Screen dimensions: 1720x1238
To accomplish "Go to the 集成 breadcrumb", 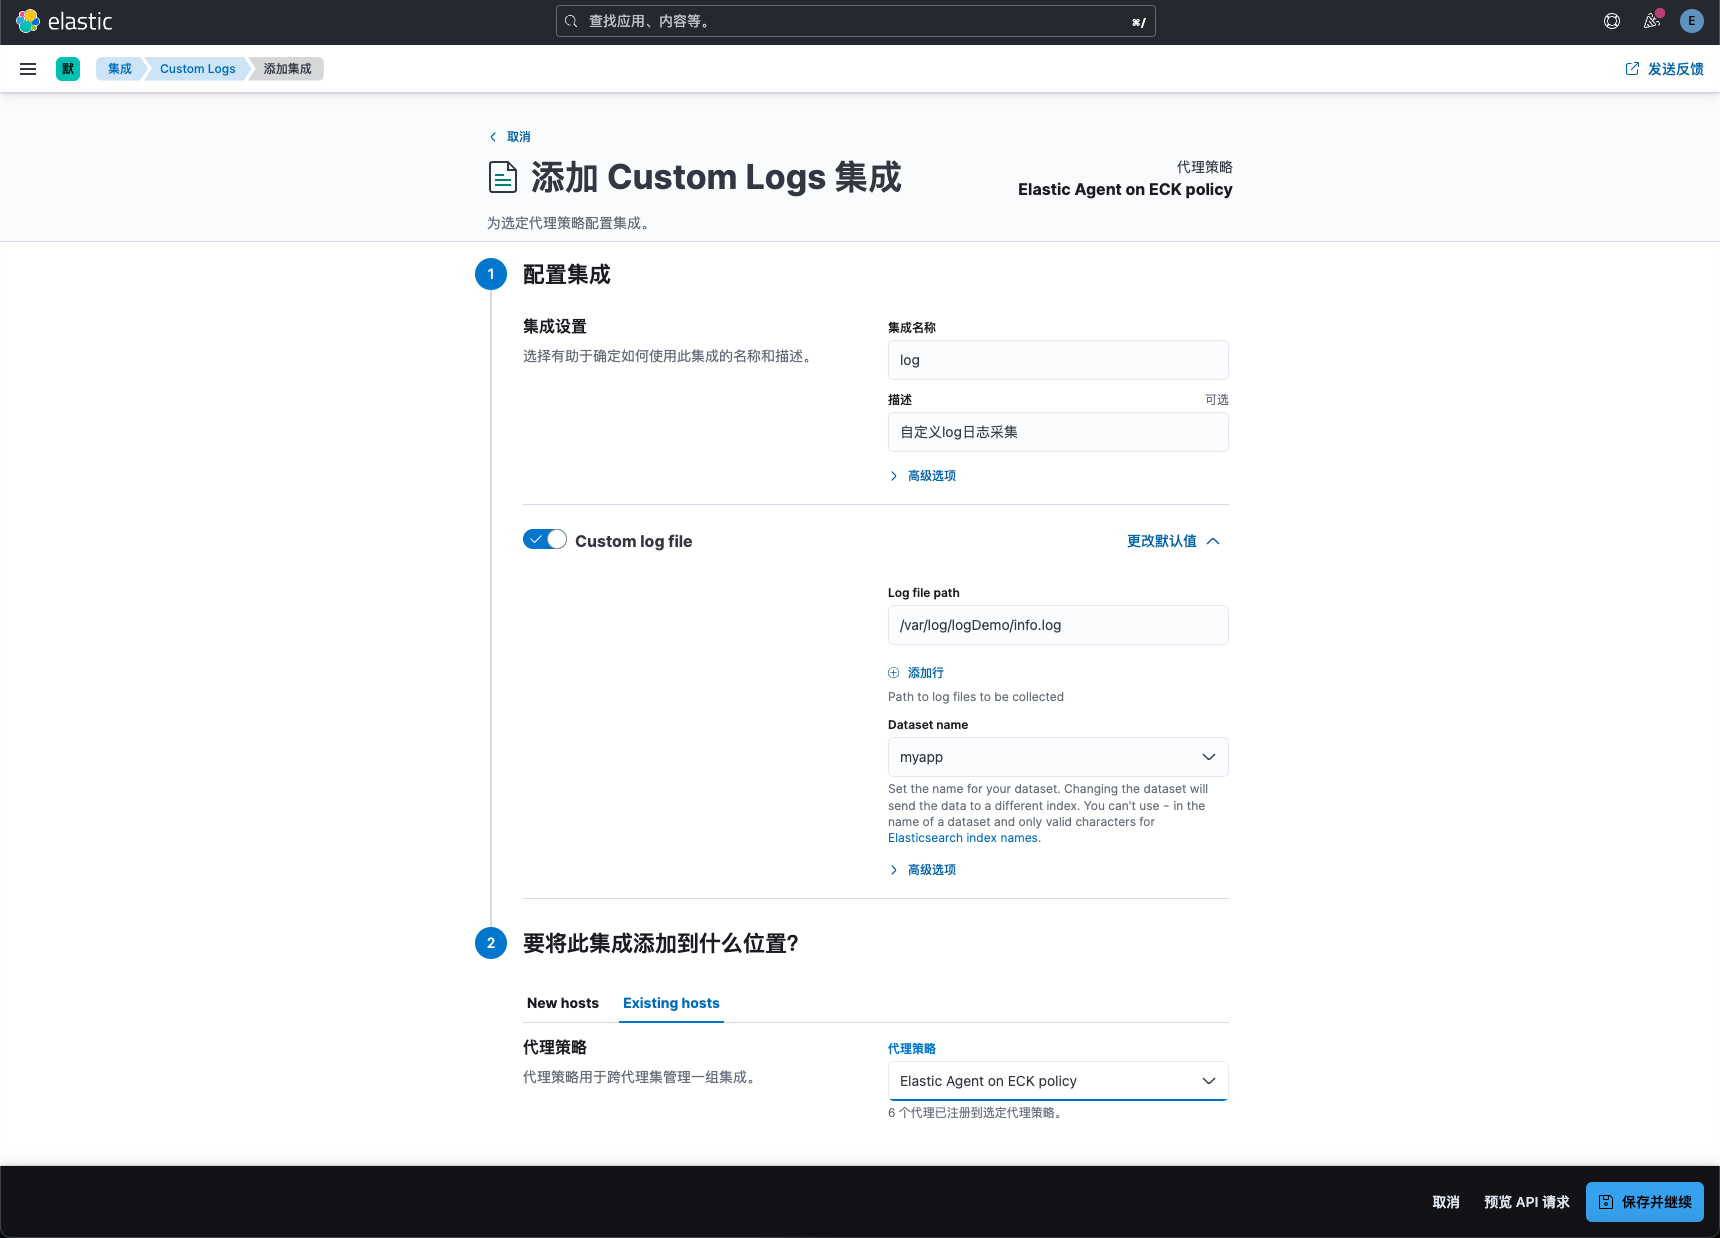I will 120,69.
